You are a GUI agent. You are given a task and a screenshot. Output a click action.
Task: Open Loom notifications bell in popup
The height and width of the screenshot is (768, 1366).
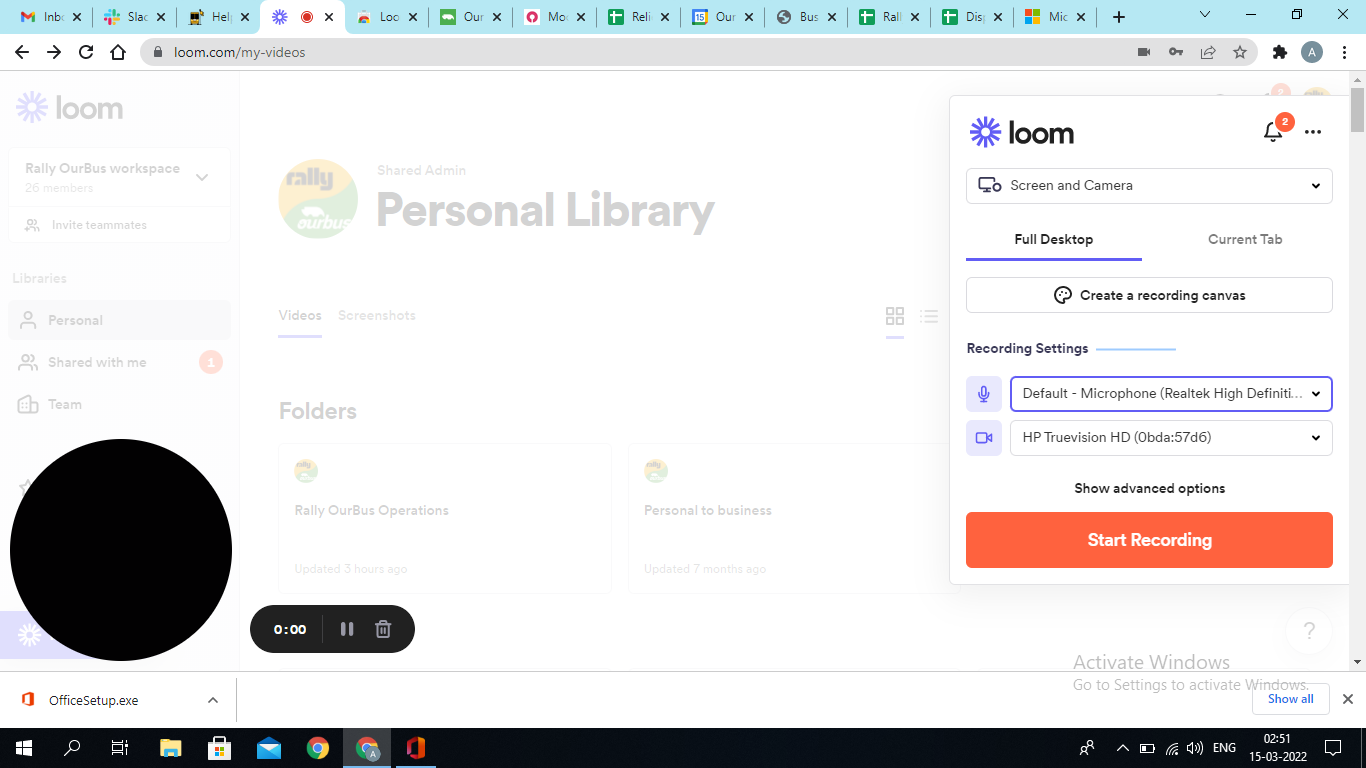tap(1273, 132)
